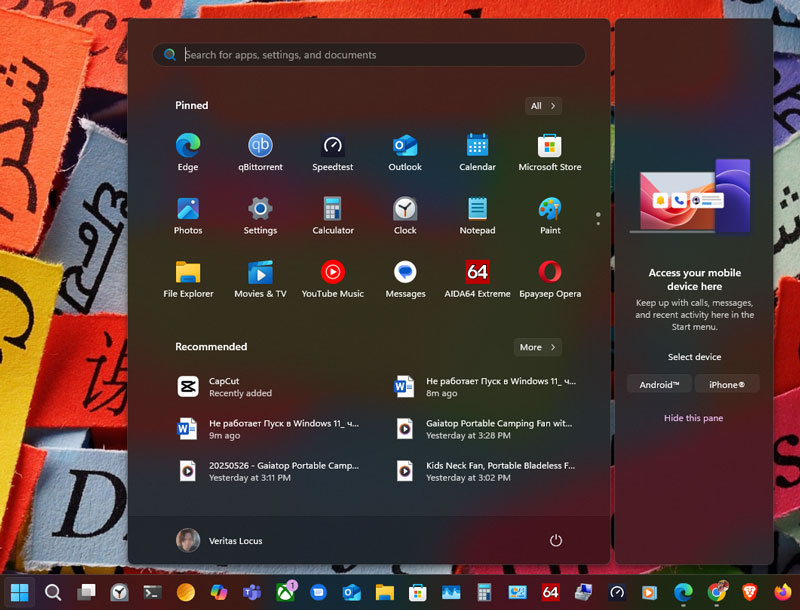Select Android as the mobile device

pos(659,385)
